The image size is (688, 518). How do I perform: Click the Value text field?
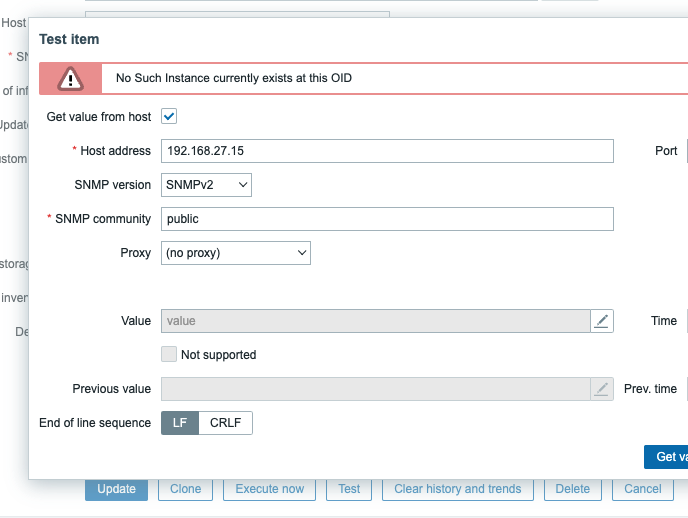coord(375,321)
